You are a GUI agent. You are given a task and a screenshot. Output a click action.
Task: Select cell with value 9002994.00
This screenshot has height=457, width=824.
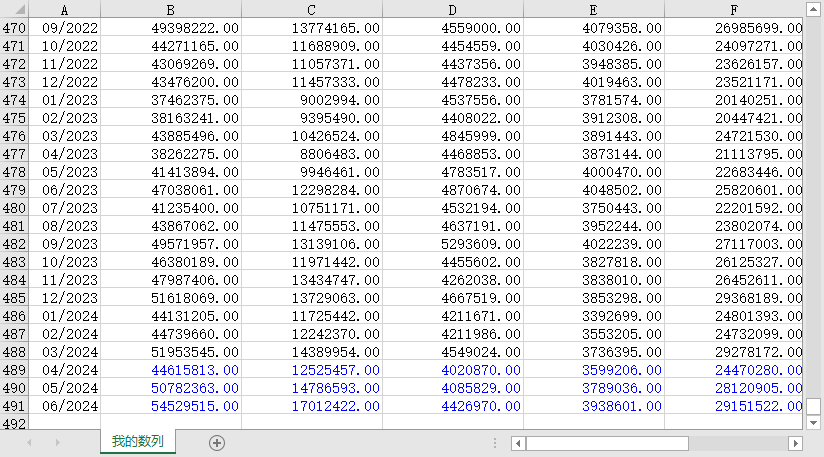coord(312,100)
